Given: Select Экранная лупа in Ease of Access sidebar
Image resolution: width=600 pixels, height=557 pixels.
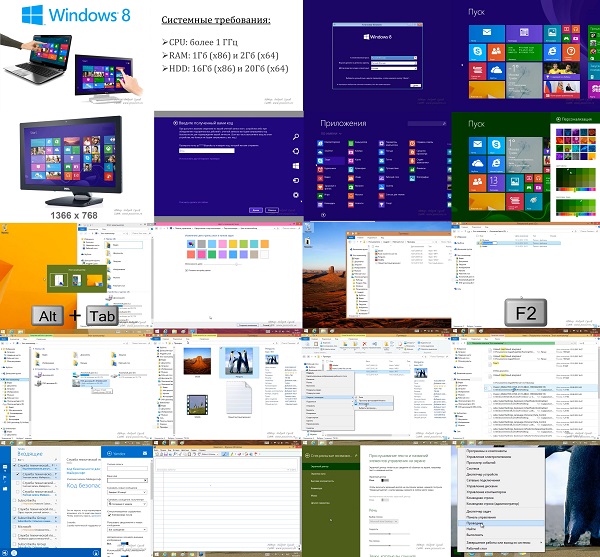Looking at the screenshot, I should [318, 474].
